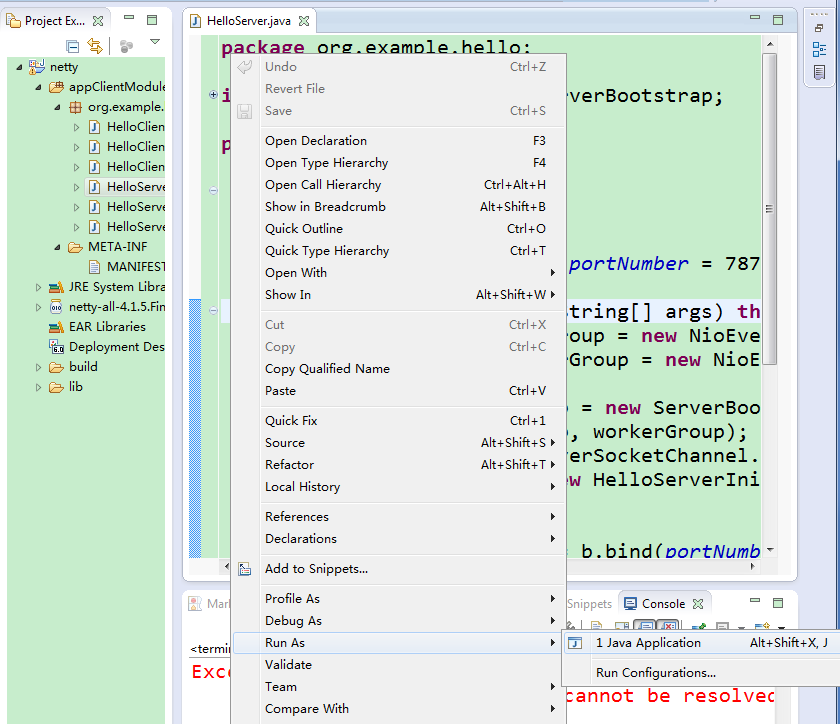This screenshot has height=724, width=840.
Task: Open the Profile As submenu
Action: tap(399, 599)
